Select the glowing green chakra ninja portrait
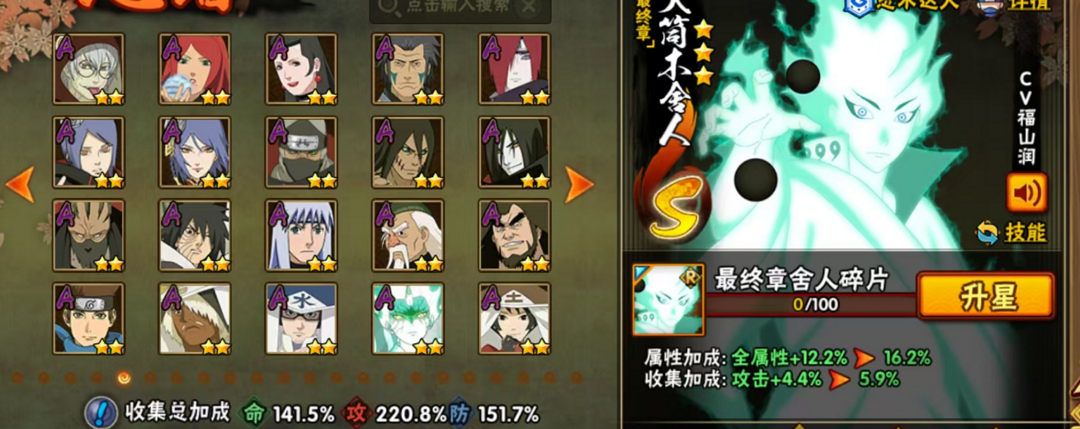Image resolution: width=1080 pixels, height=429 pixels. (x=408, y=318)
